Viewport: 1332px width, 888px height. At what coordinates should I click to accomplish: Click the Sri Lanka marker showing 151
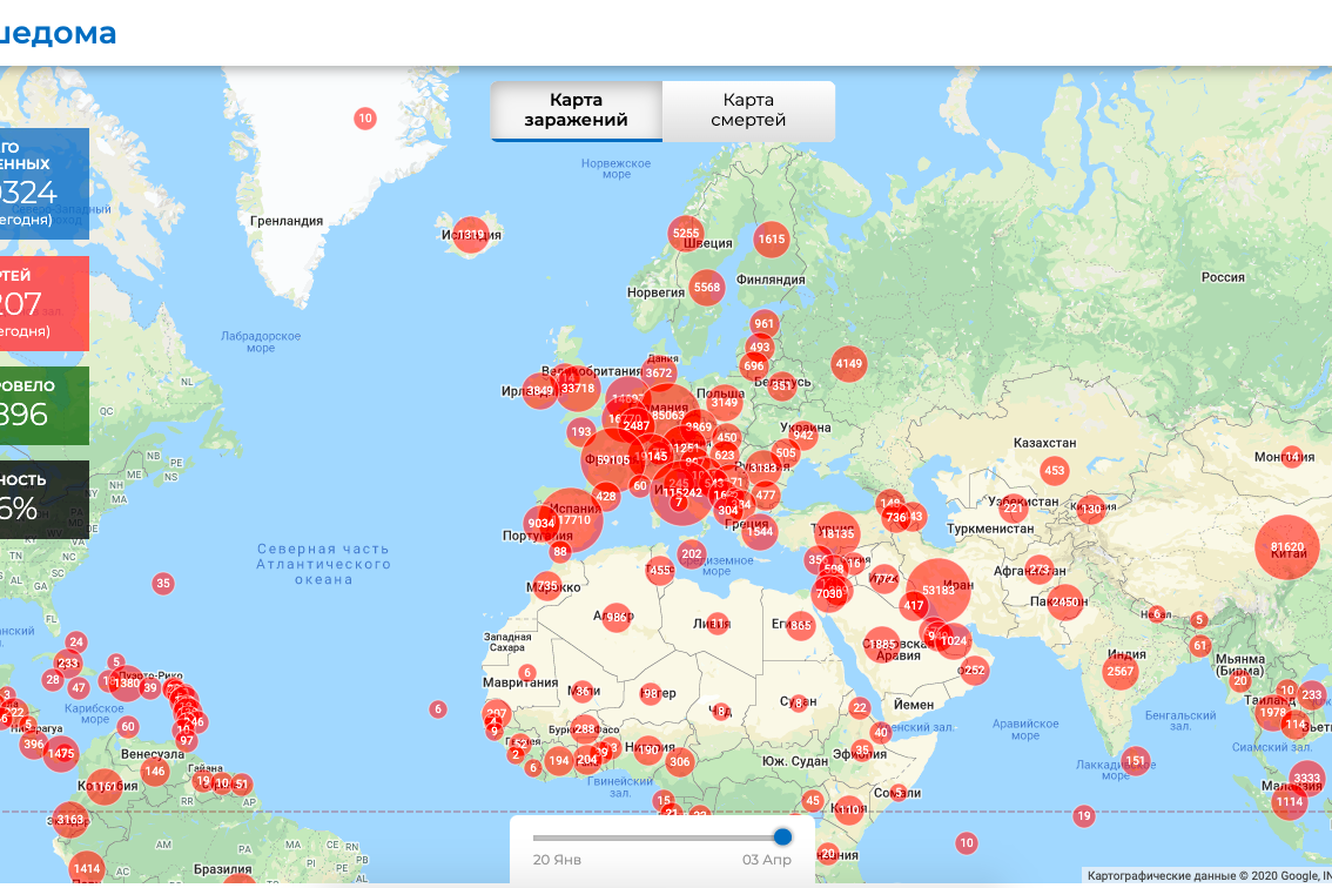click(x=1135, y=761)
